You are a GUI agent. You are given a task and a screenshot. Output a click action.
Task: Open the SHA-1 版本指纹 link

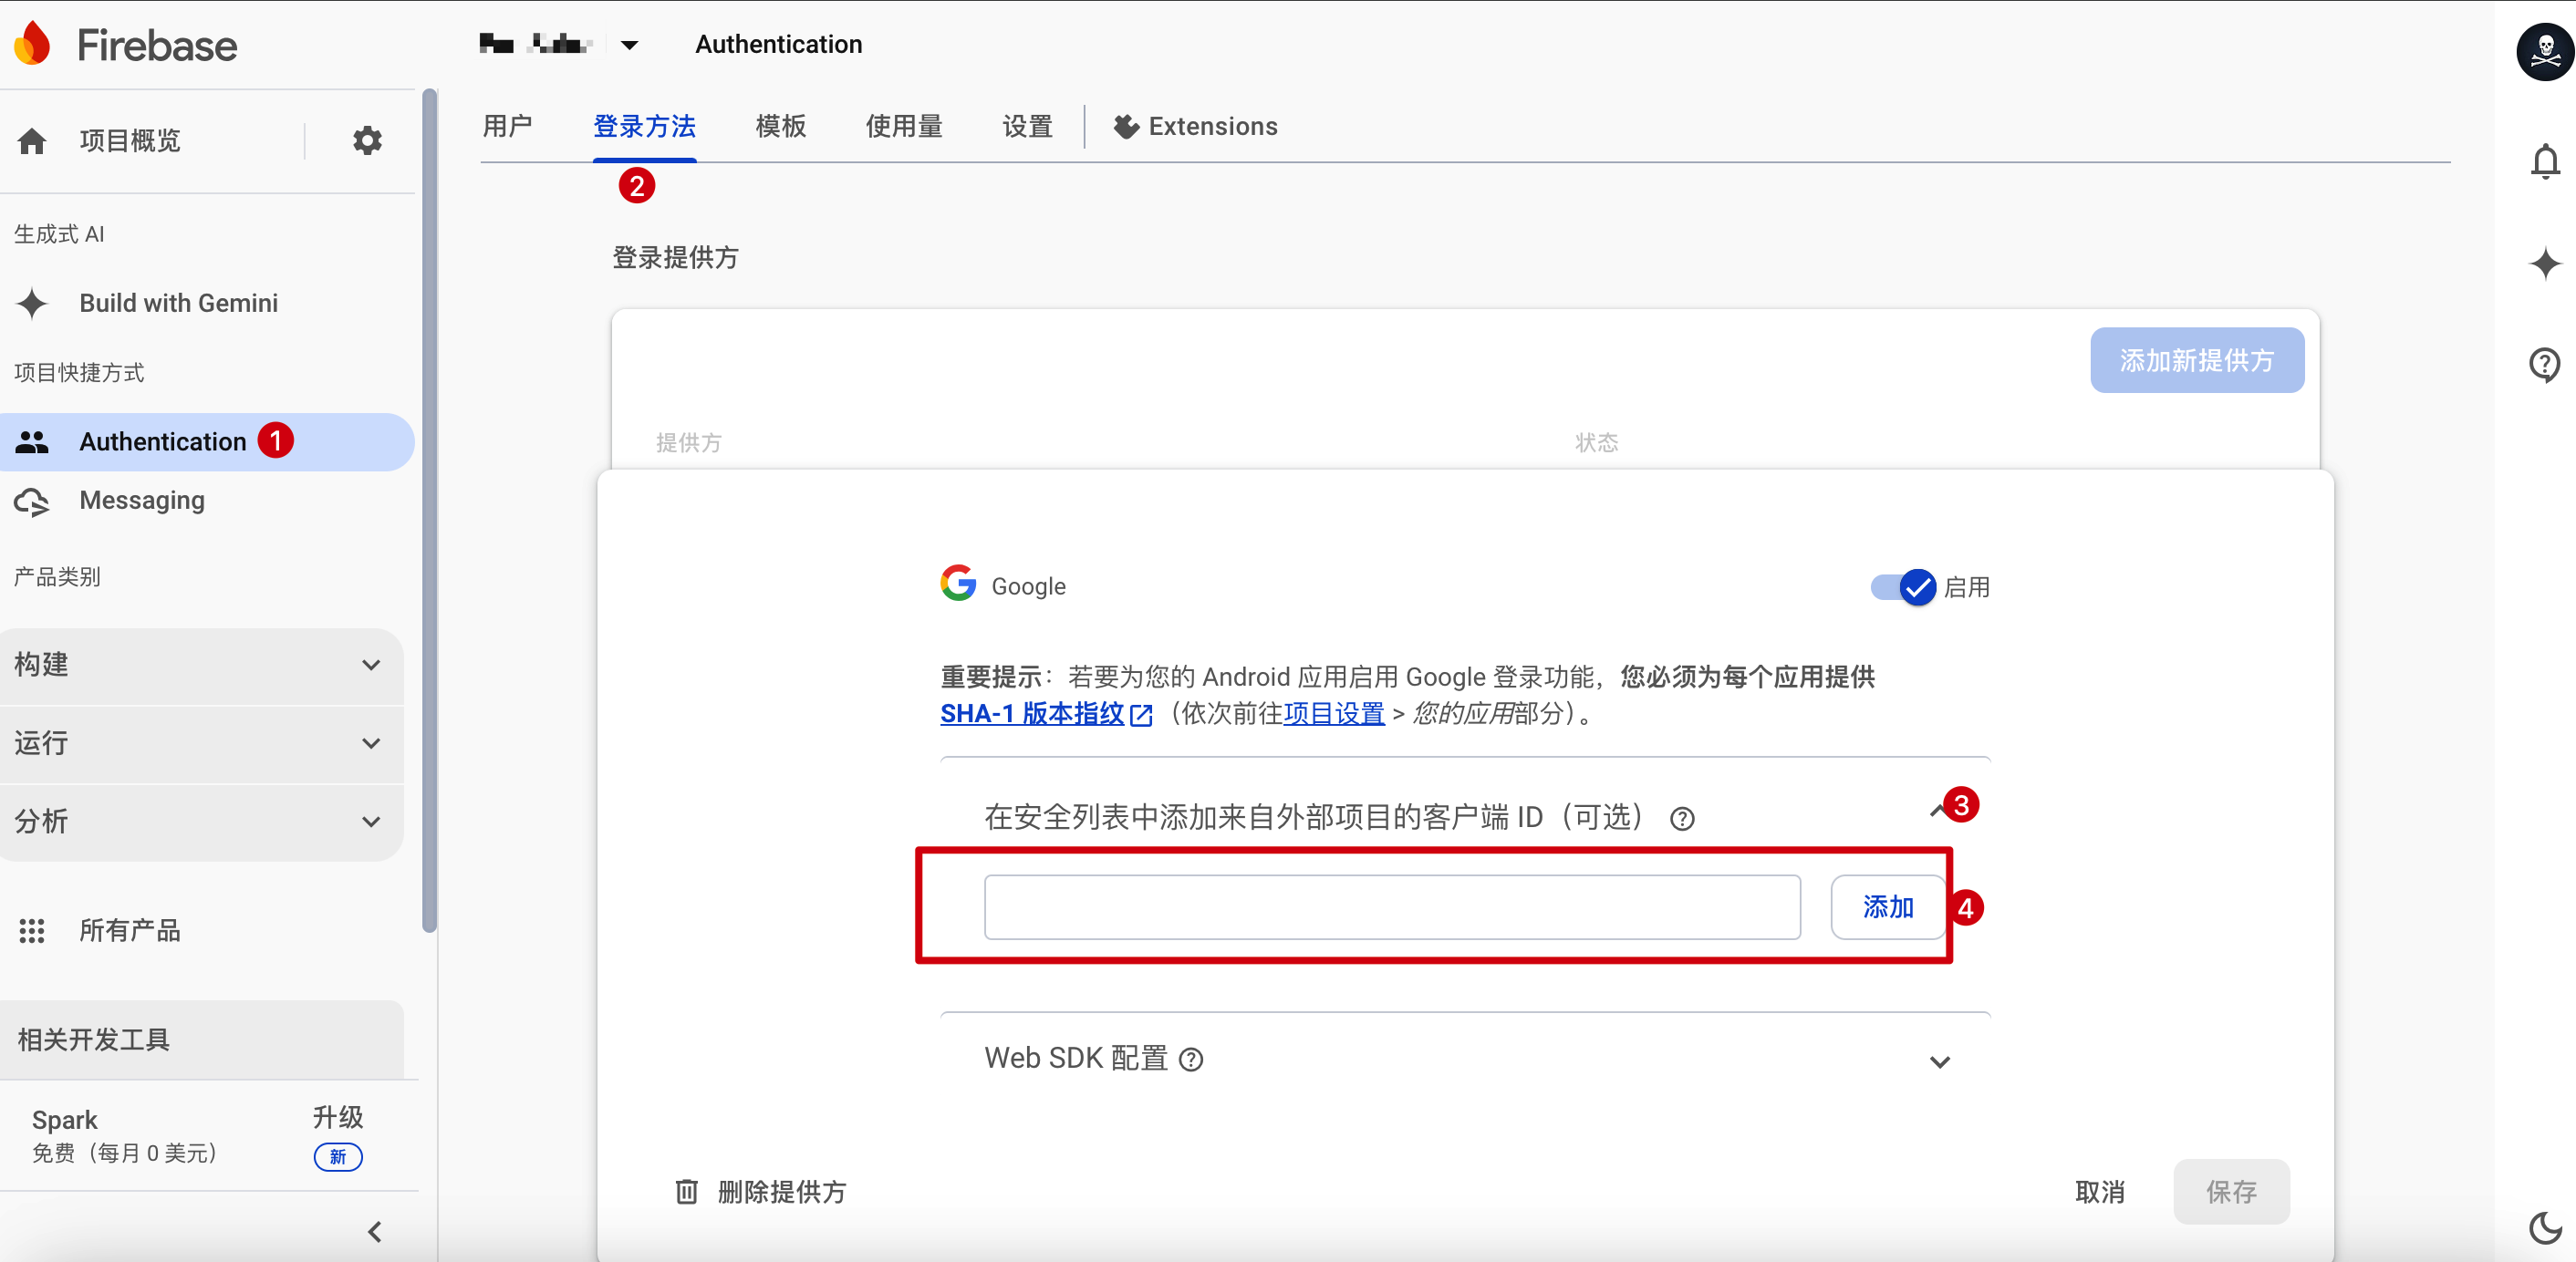(1032, 714)
